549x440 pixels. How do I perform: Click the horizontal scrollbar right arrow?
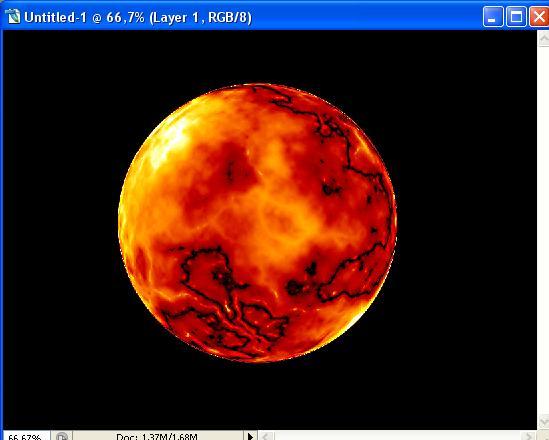point(528,436)
